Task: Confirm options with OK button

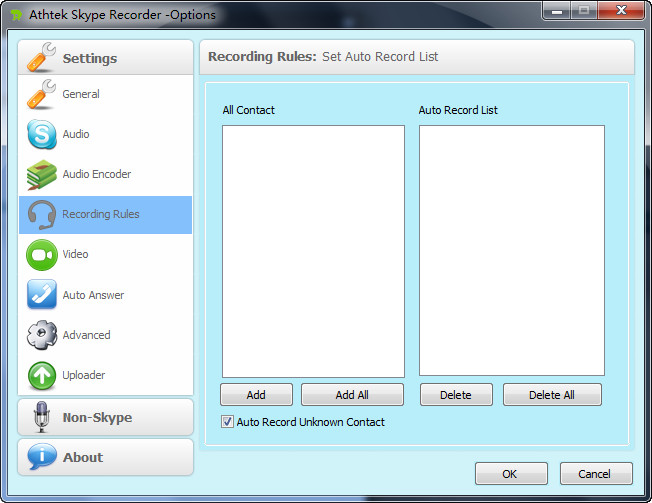Action: click(511, 473)
